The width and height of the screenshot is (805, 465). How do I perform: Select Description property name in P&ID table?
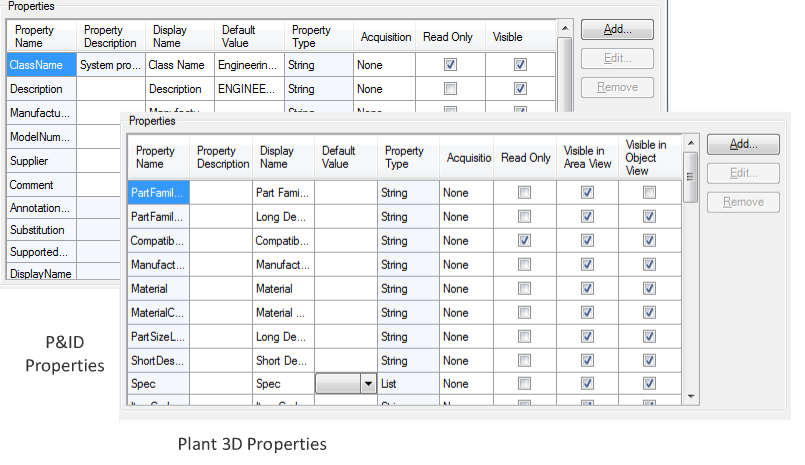coord(42,89)
